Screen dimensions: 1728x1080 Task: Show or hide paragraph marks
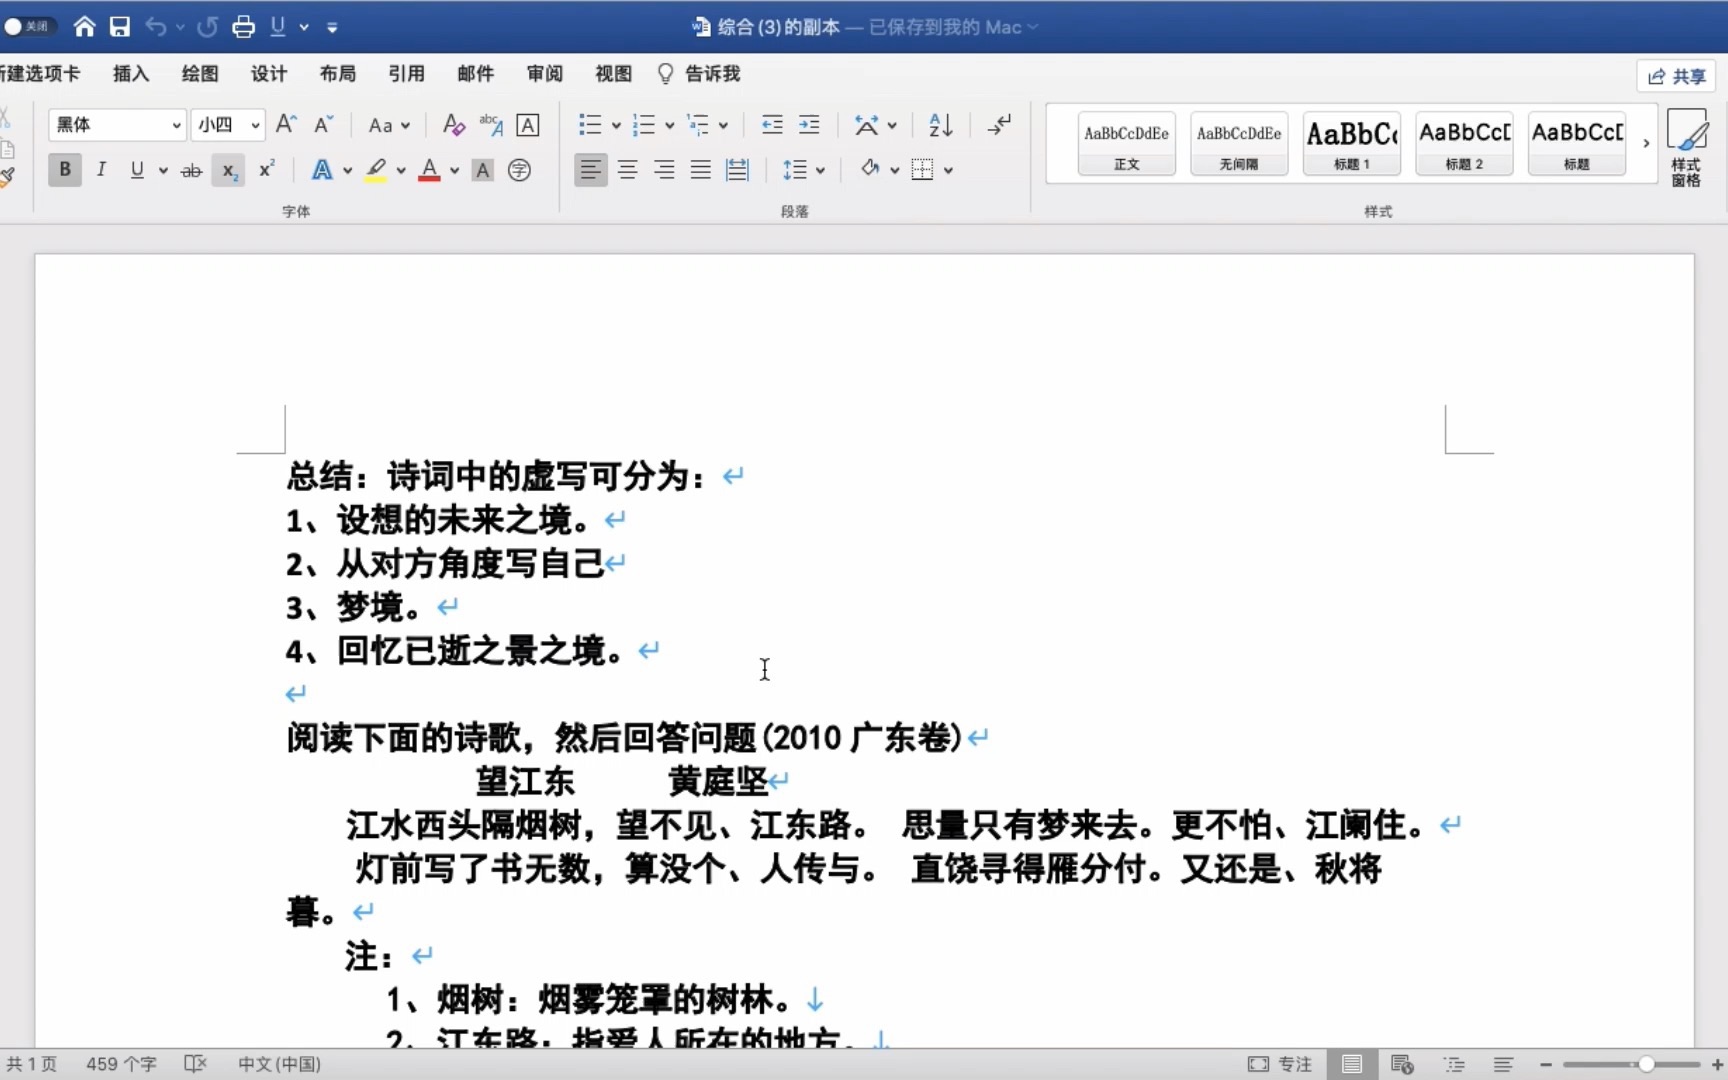point(999,124)
